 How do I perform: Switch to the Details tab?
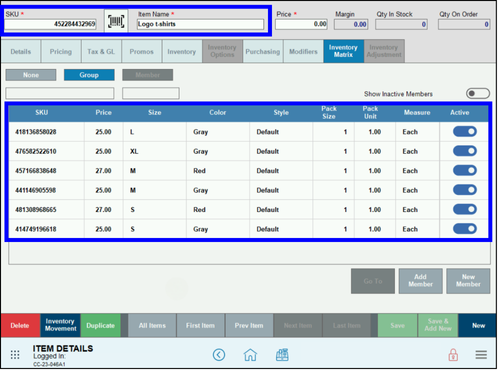point(21,51)
